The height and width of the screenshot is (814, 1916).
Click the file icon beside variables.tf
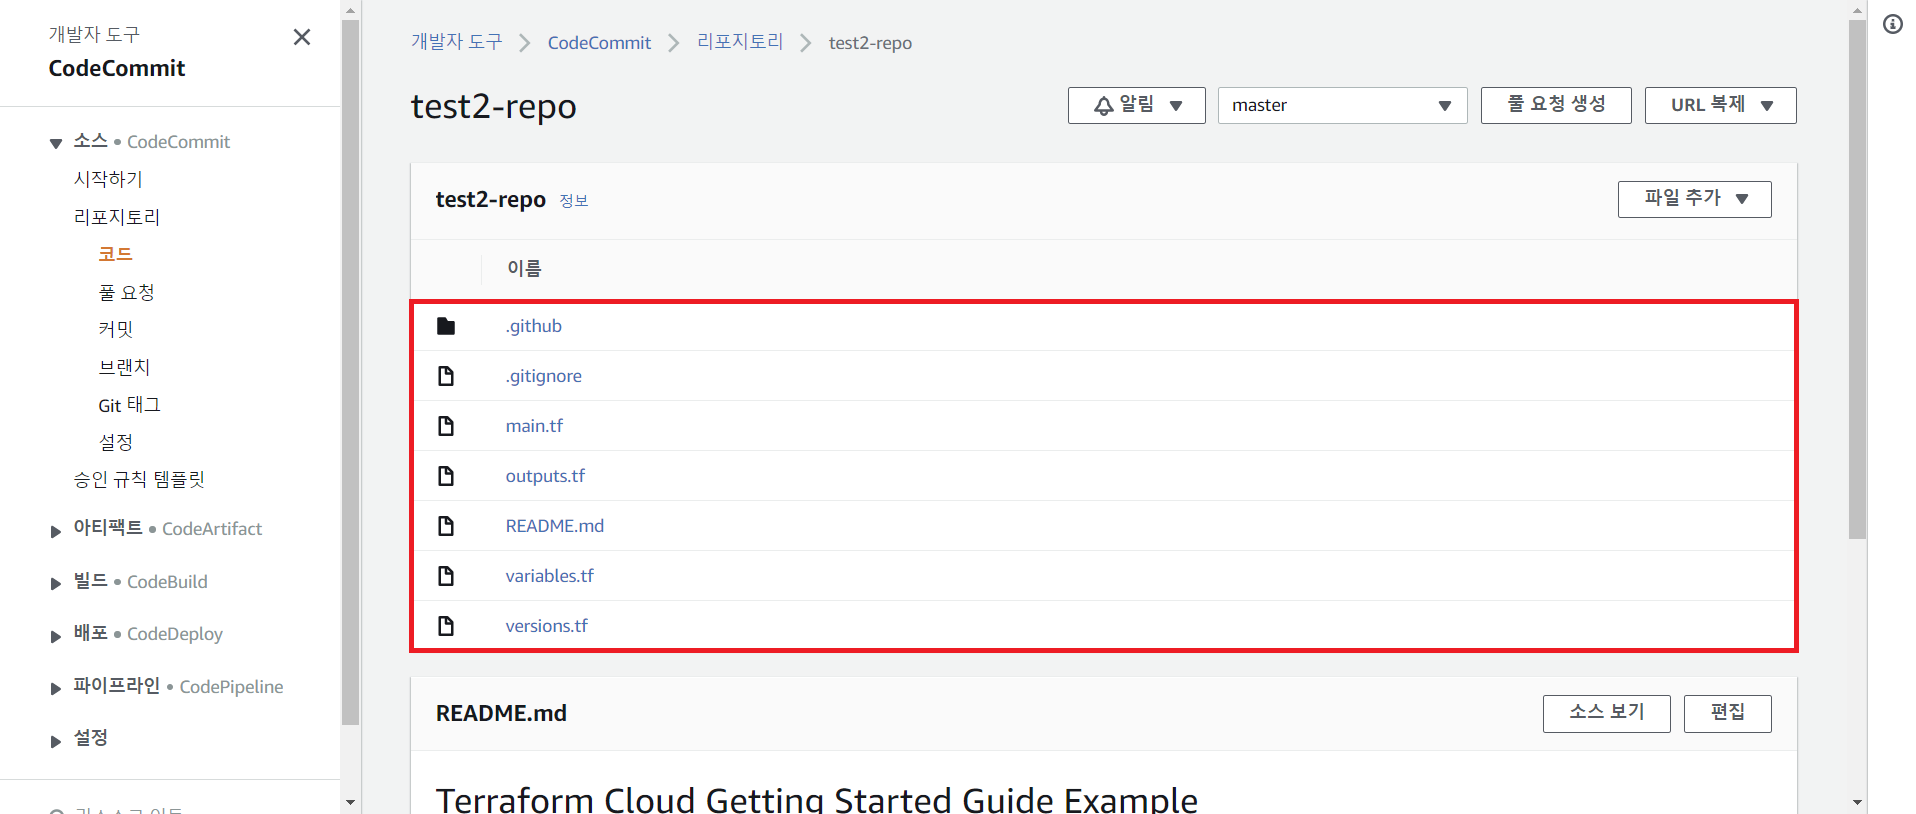pos(446,576)
